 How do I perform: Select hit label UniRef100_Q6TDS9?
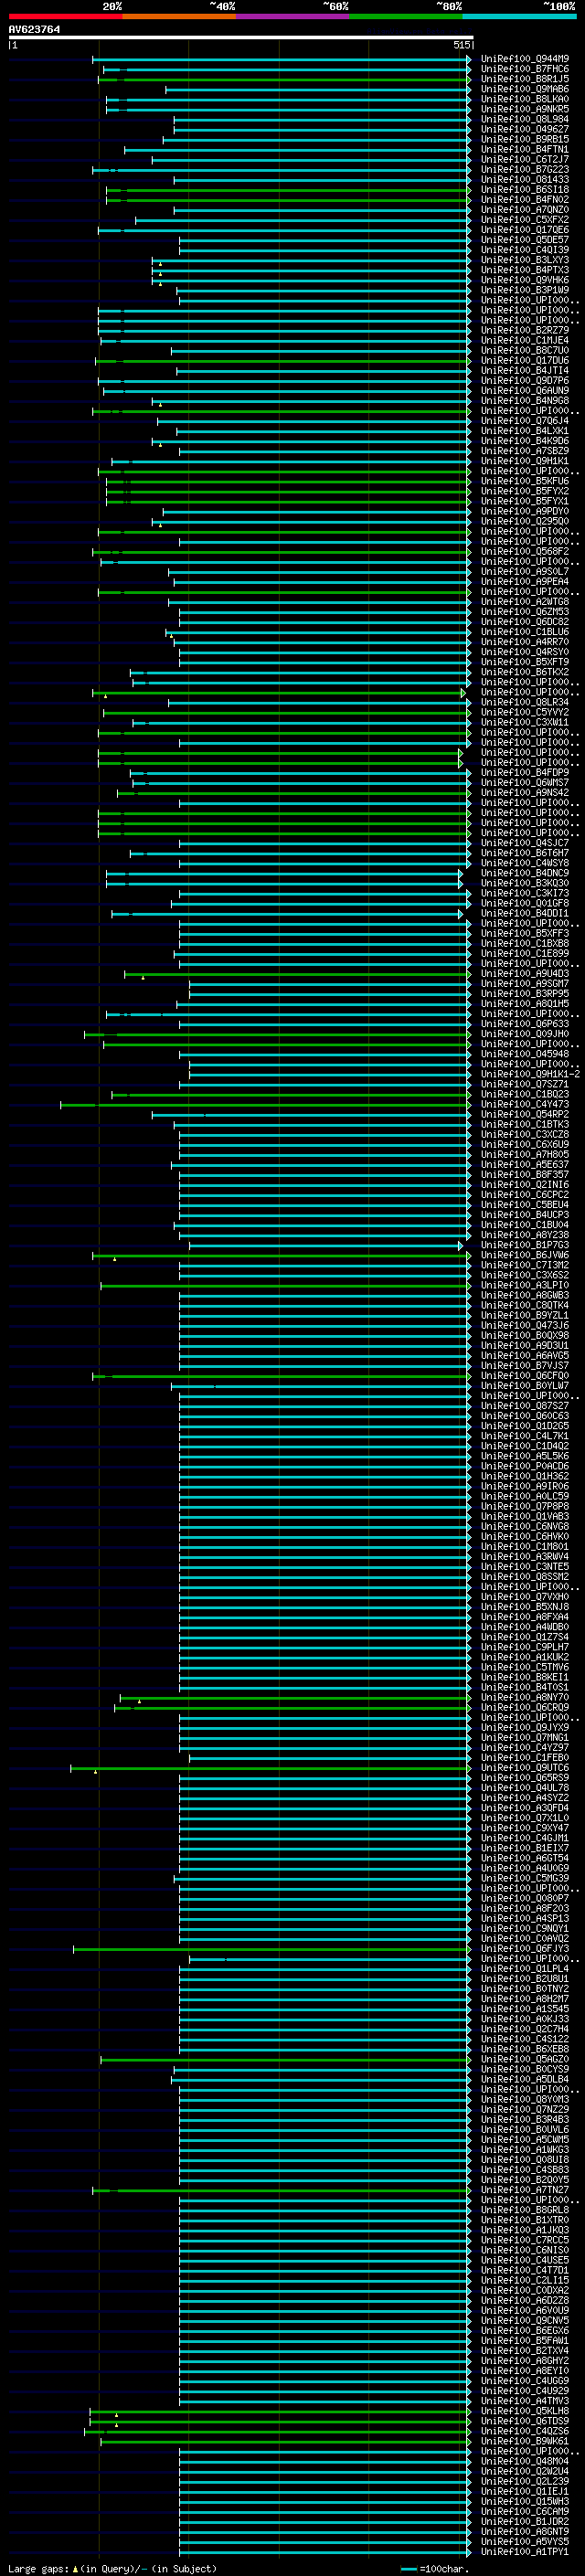coord(525,2421)
